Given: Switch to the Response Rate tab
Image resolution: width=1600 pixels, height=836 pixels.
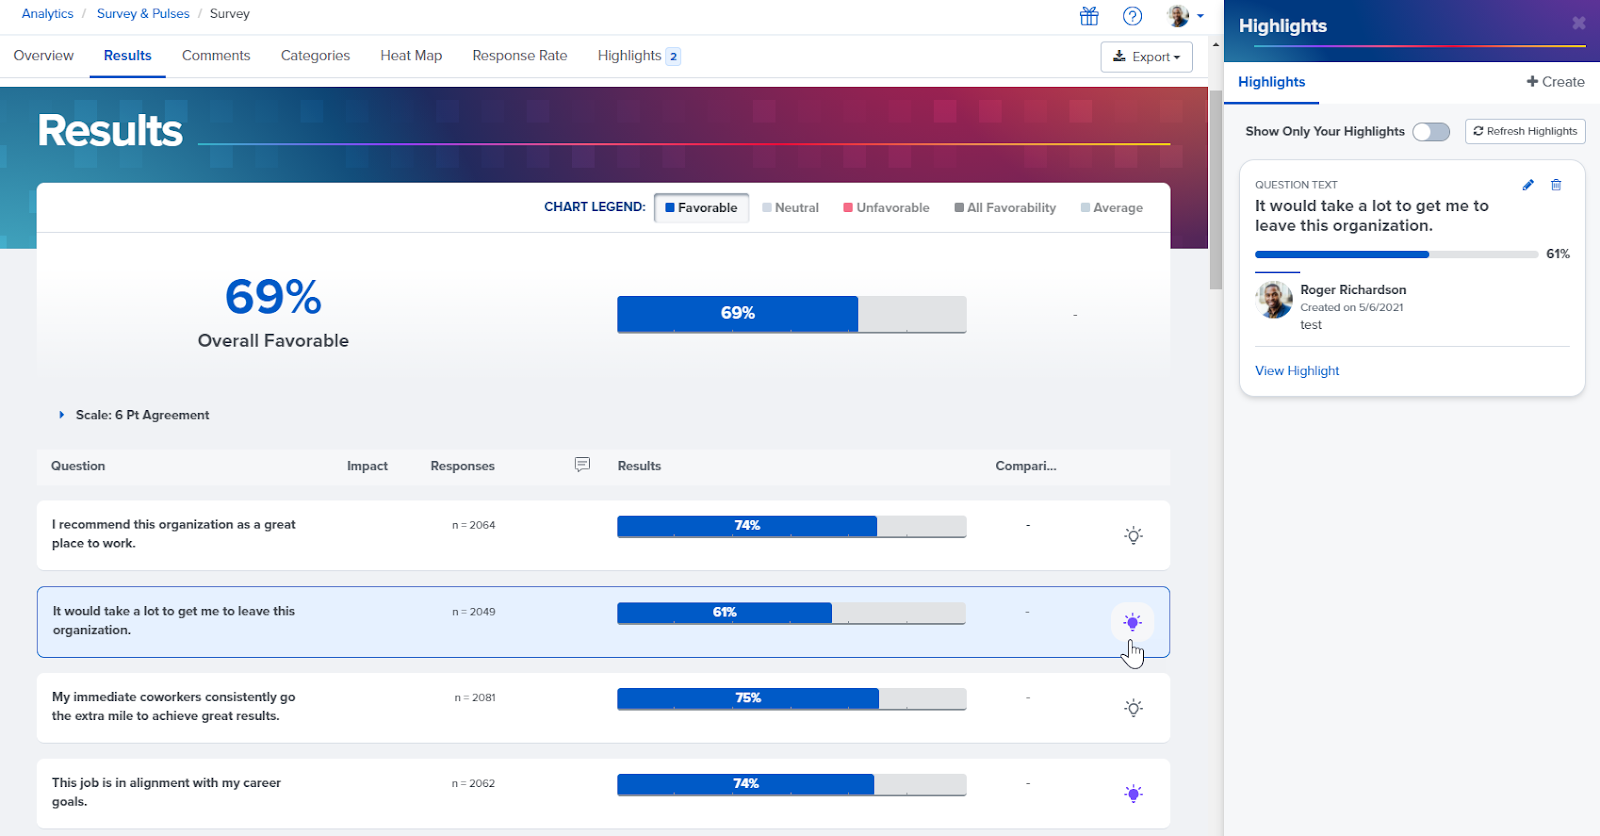Looking at the screenshot, I should coord(520,56).
